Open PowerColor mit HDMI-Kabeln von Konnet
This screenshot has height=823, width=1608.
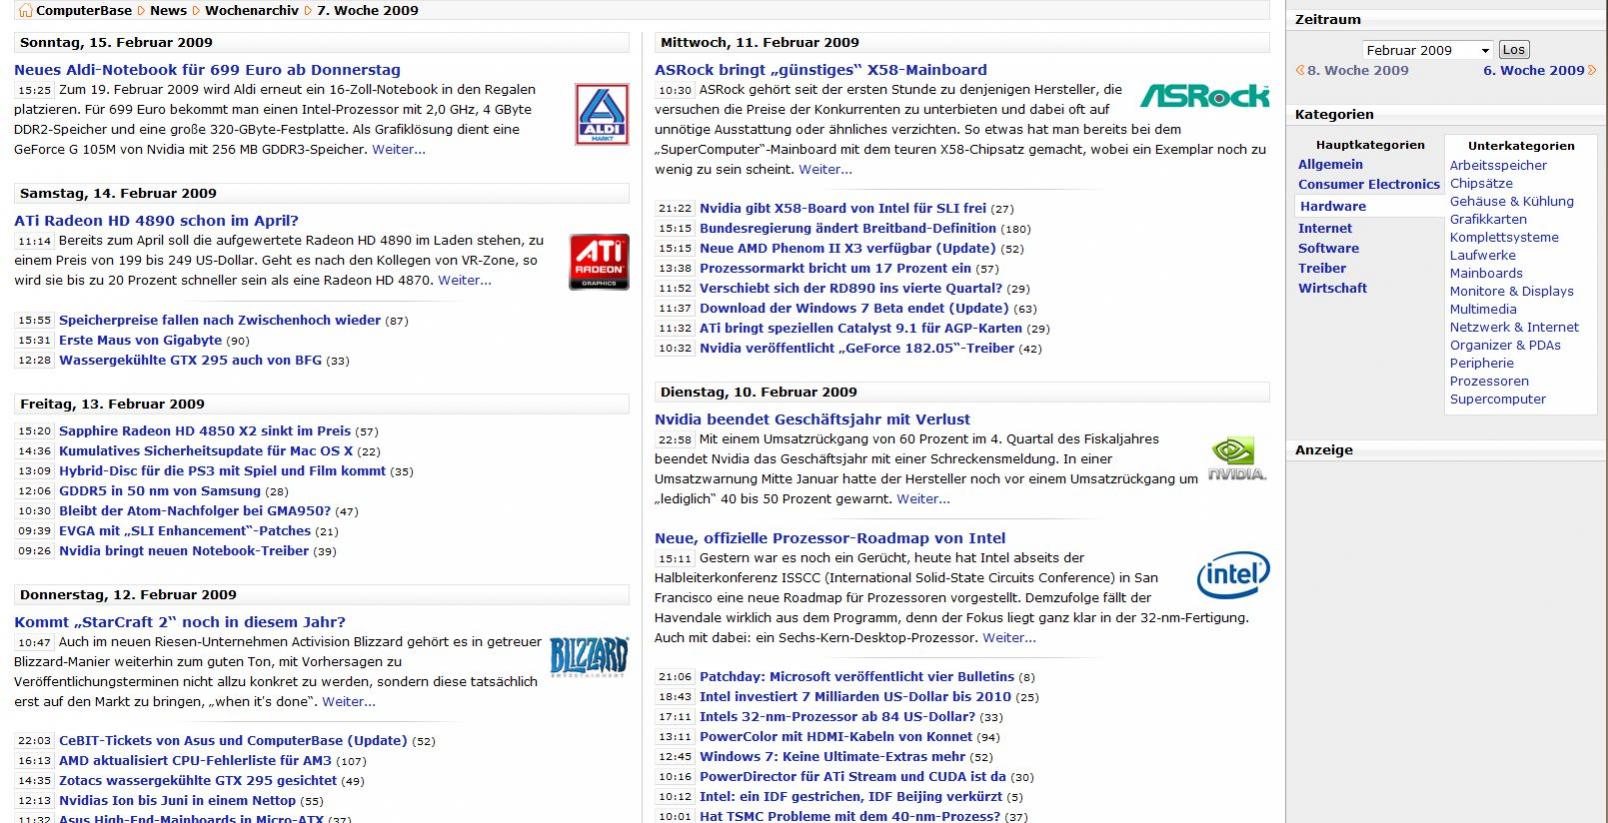point(836,737)
